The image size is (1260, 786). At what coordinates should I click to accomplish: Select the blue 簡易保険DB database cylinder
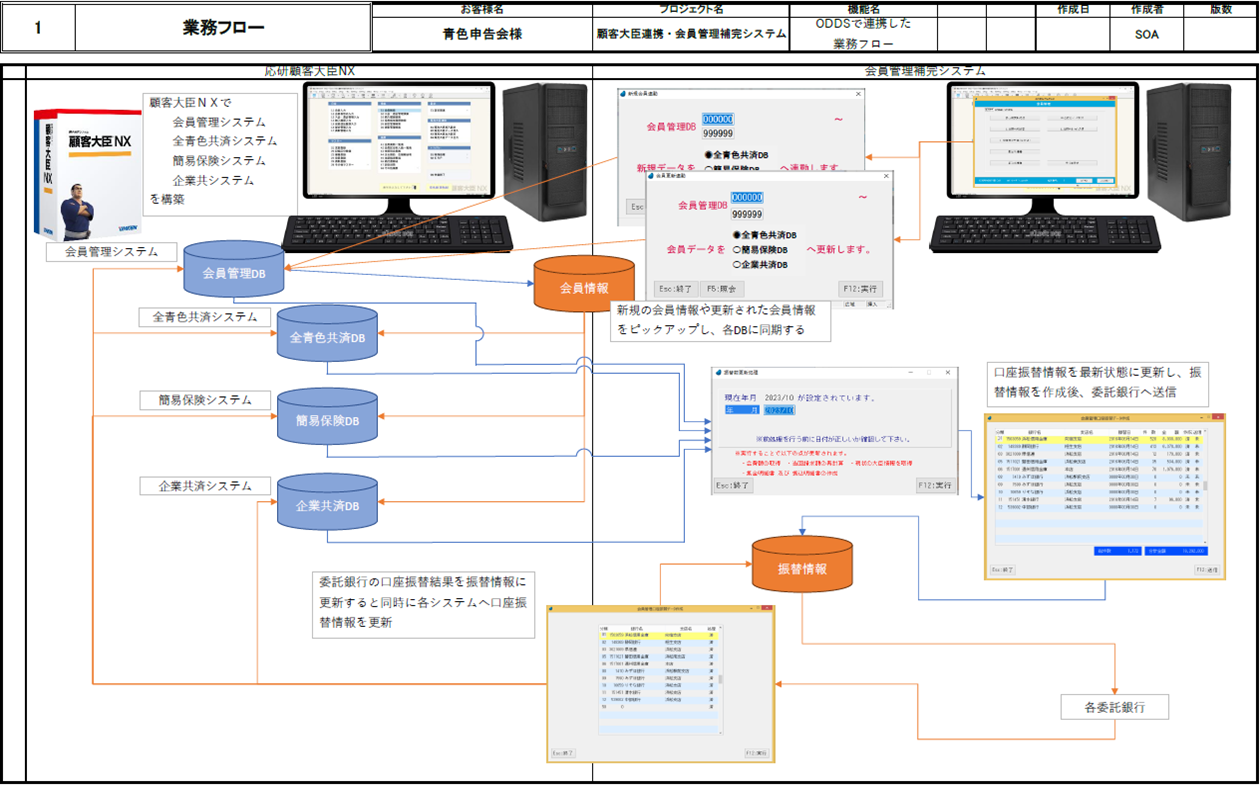pyautogui.click(x=327, y=417)
